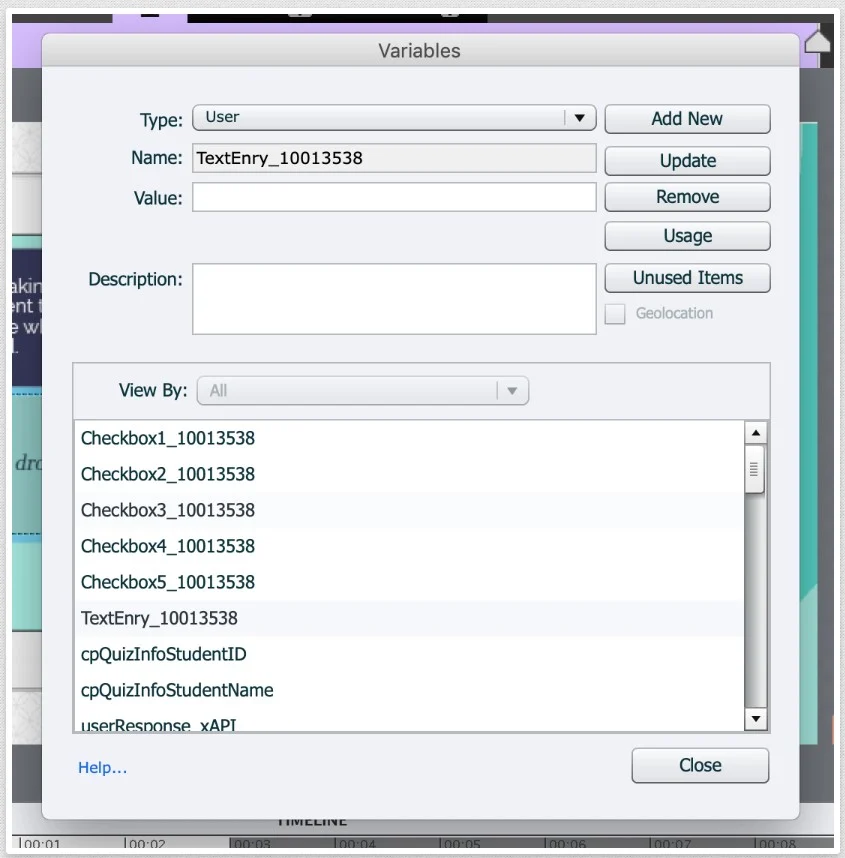This screenshot has height=858, width=845.
Task: Focus the Description text area
Action: [394, 299]
